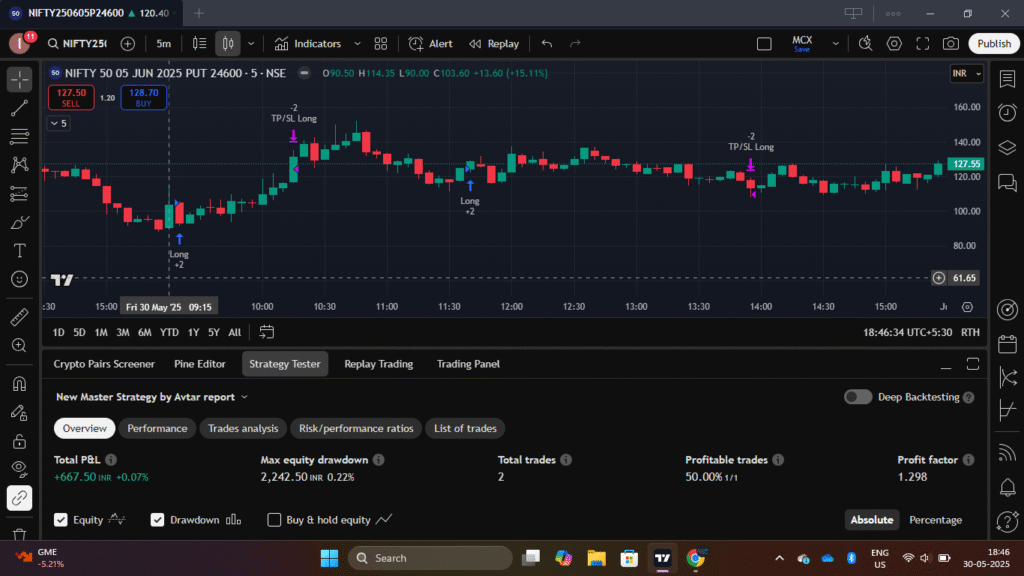
Task: Remove drawings with trash icon
Action: click(20, 534)
